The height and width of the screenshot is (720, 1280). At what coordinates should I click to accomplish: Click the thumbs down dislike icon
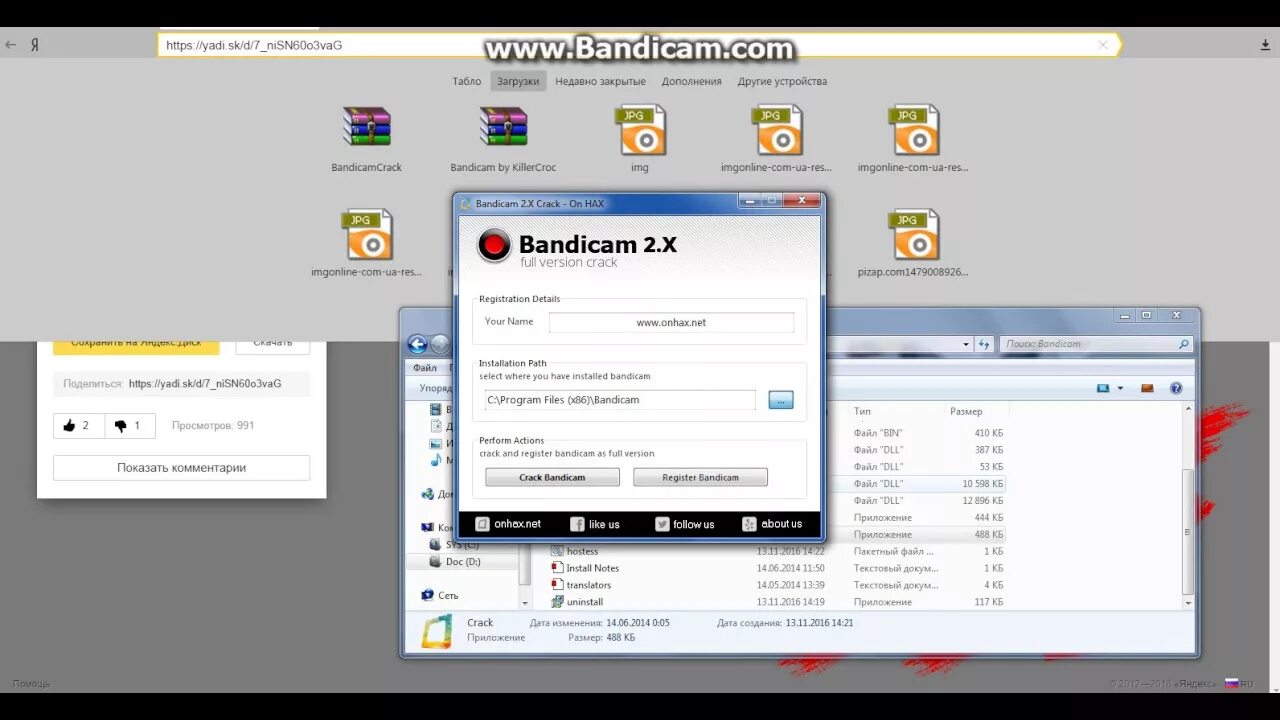tap(121, 426)
